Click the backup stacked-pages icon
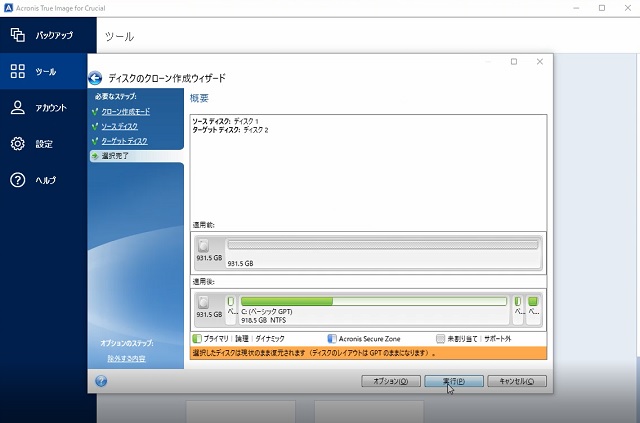Image resolution: width=640 pixels, height=423 pixels. point(18,35)
